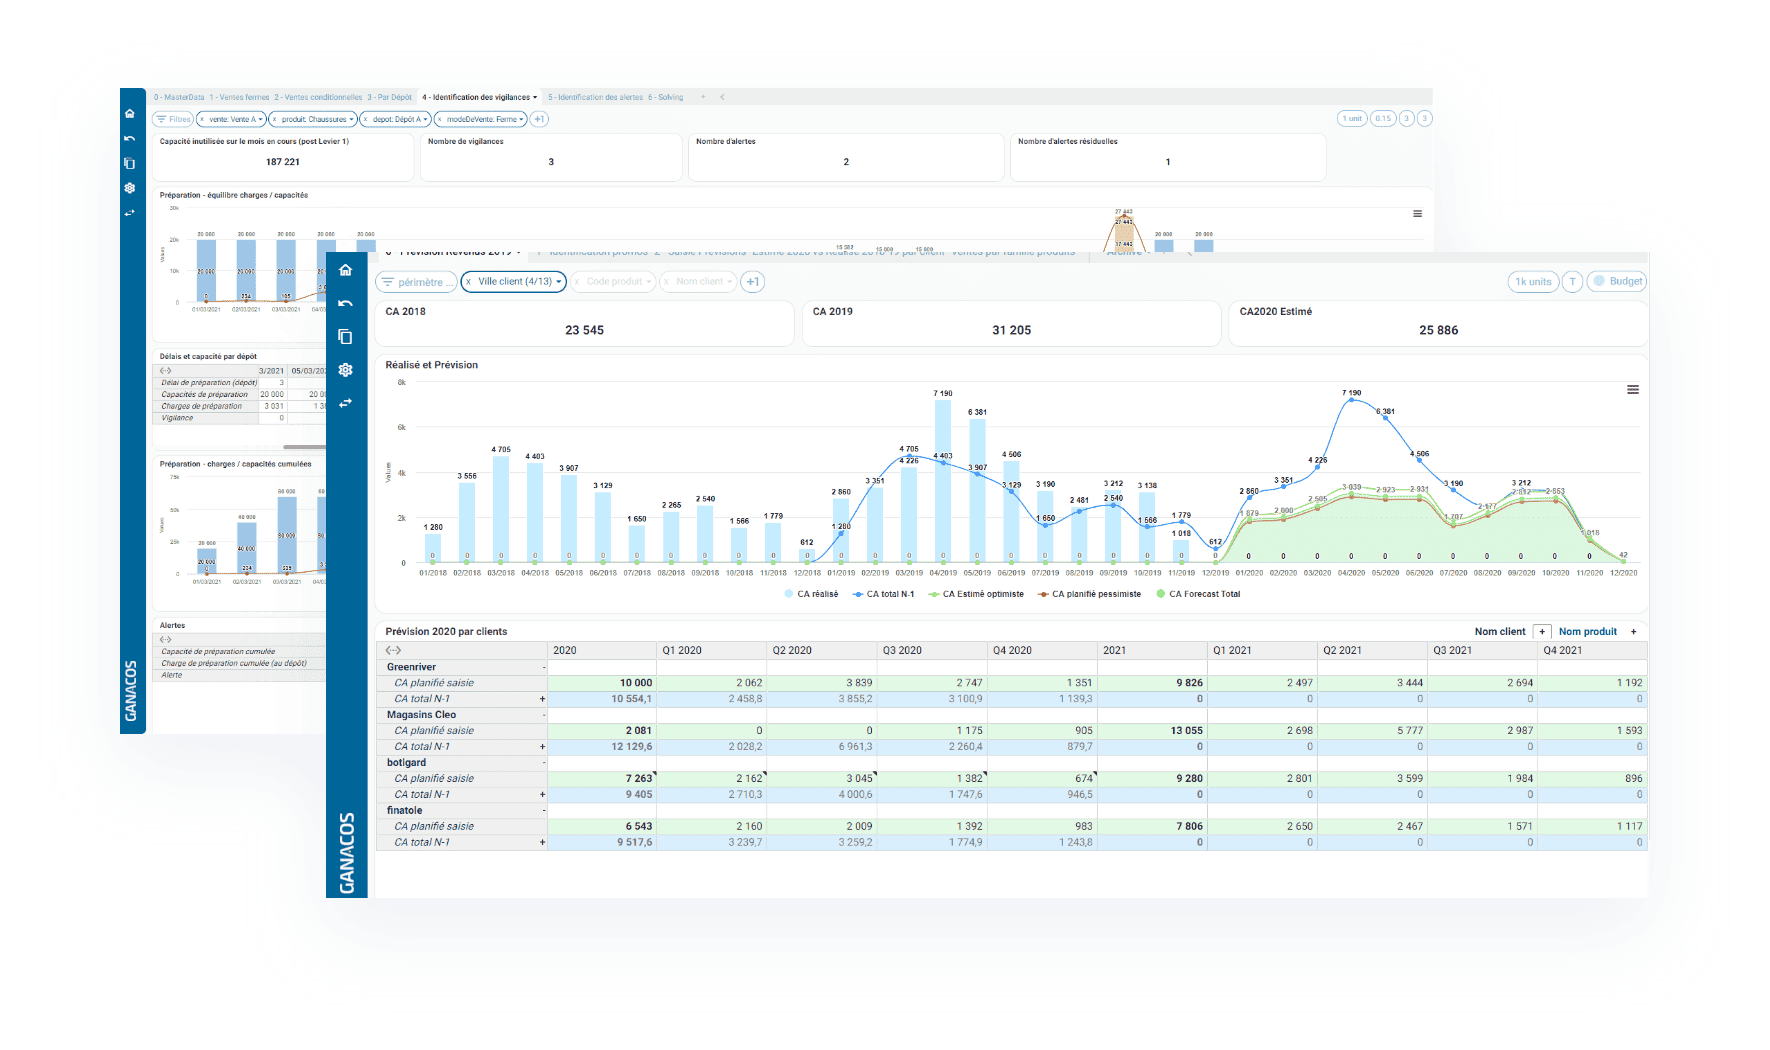Remove the produit: Chaussures filter x
The image size is (1770, 1050).
point(274,119)
